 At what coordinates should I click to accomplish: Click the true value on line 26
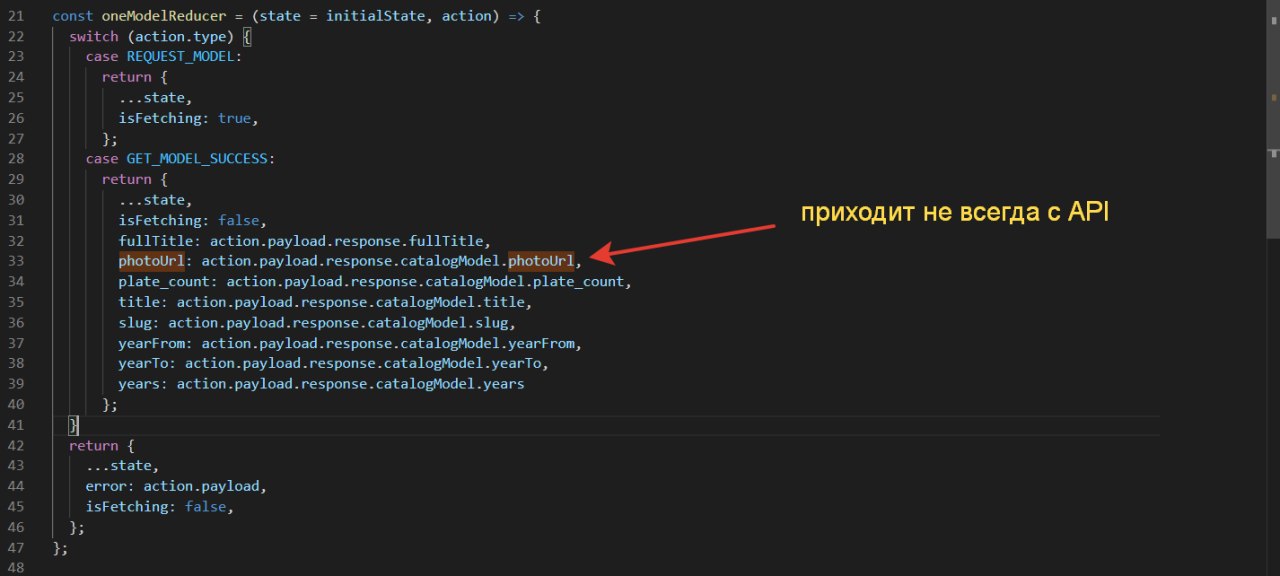pos(235,118)
